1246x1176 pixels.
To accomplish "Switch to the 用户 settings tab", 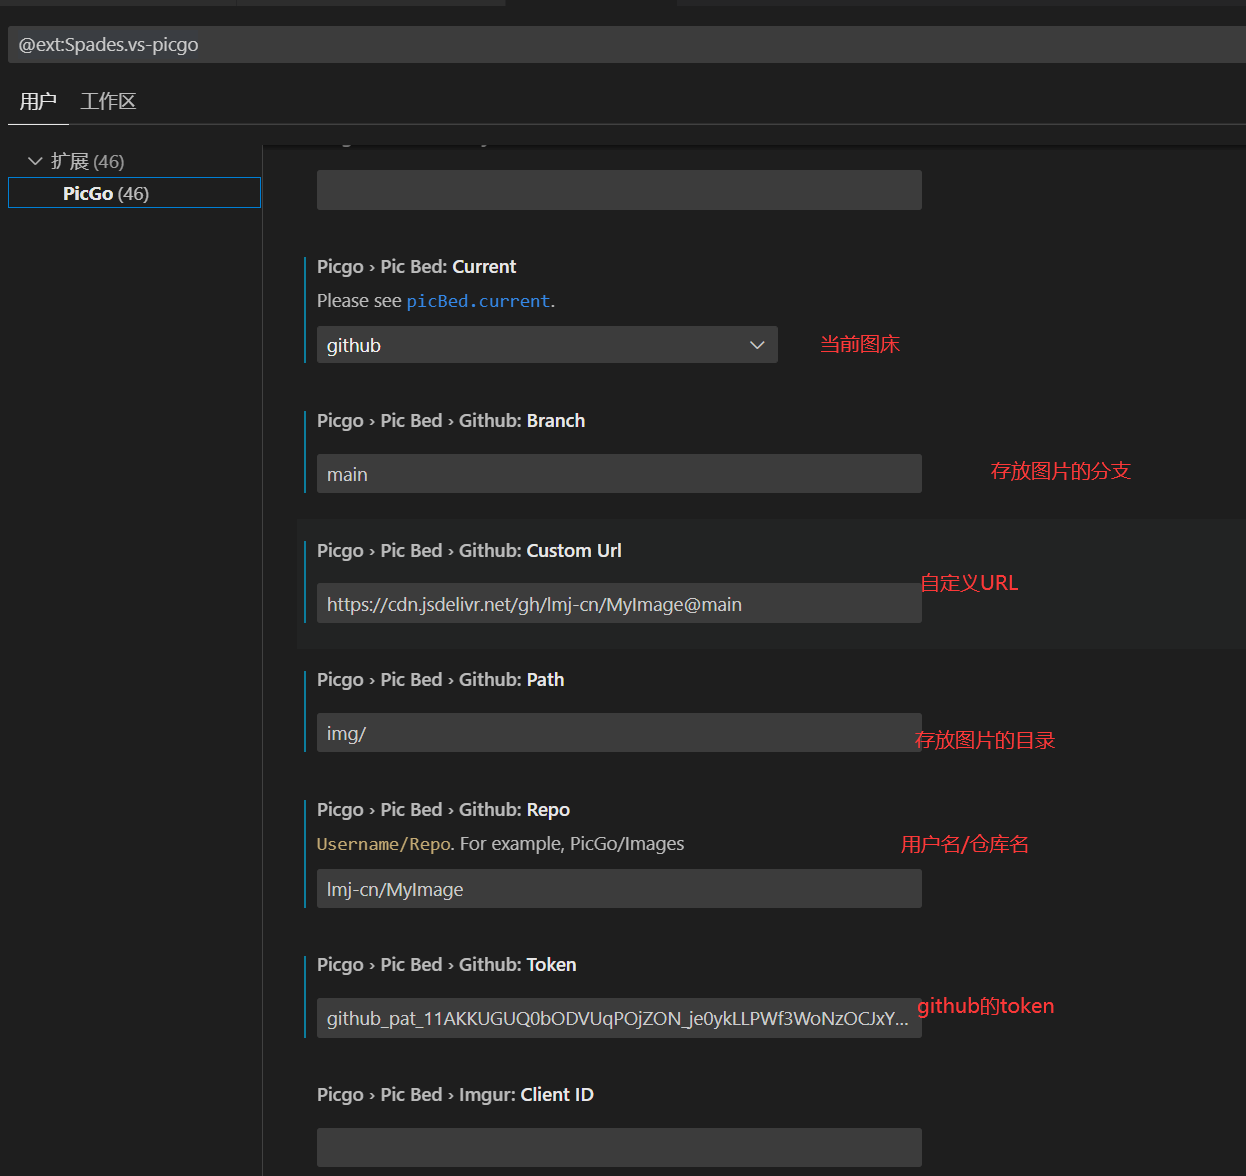I will click(x=38, y=101).
